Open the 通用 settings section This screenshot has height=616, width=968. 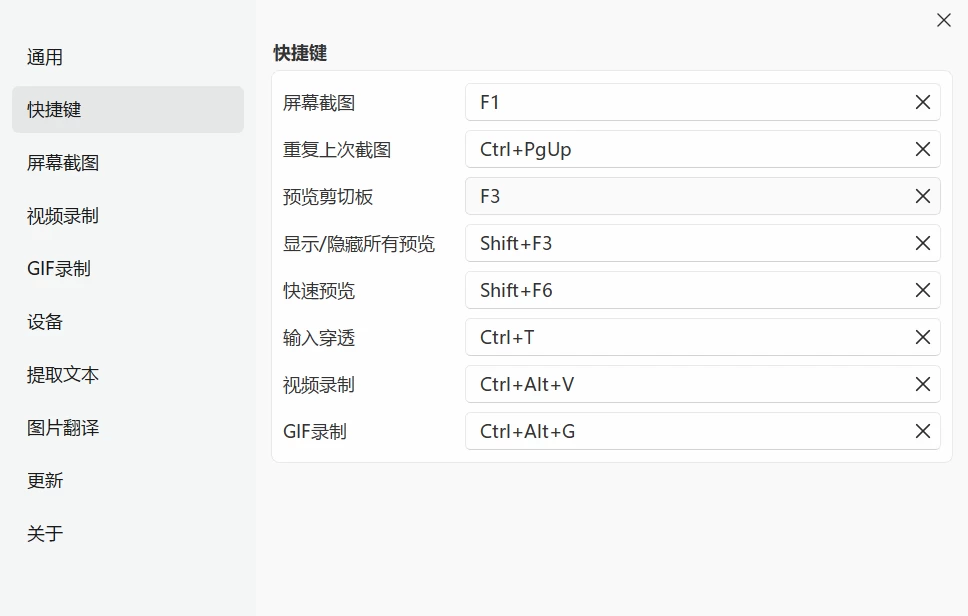click(45, 57)
